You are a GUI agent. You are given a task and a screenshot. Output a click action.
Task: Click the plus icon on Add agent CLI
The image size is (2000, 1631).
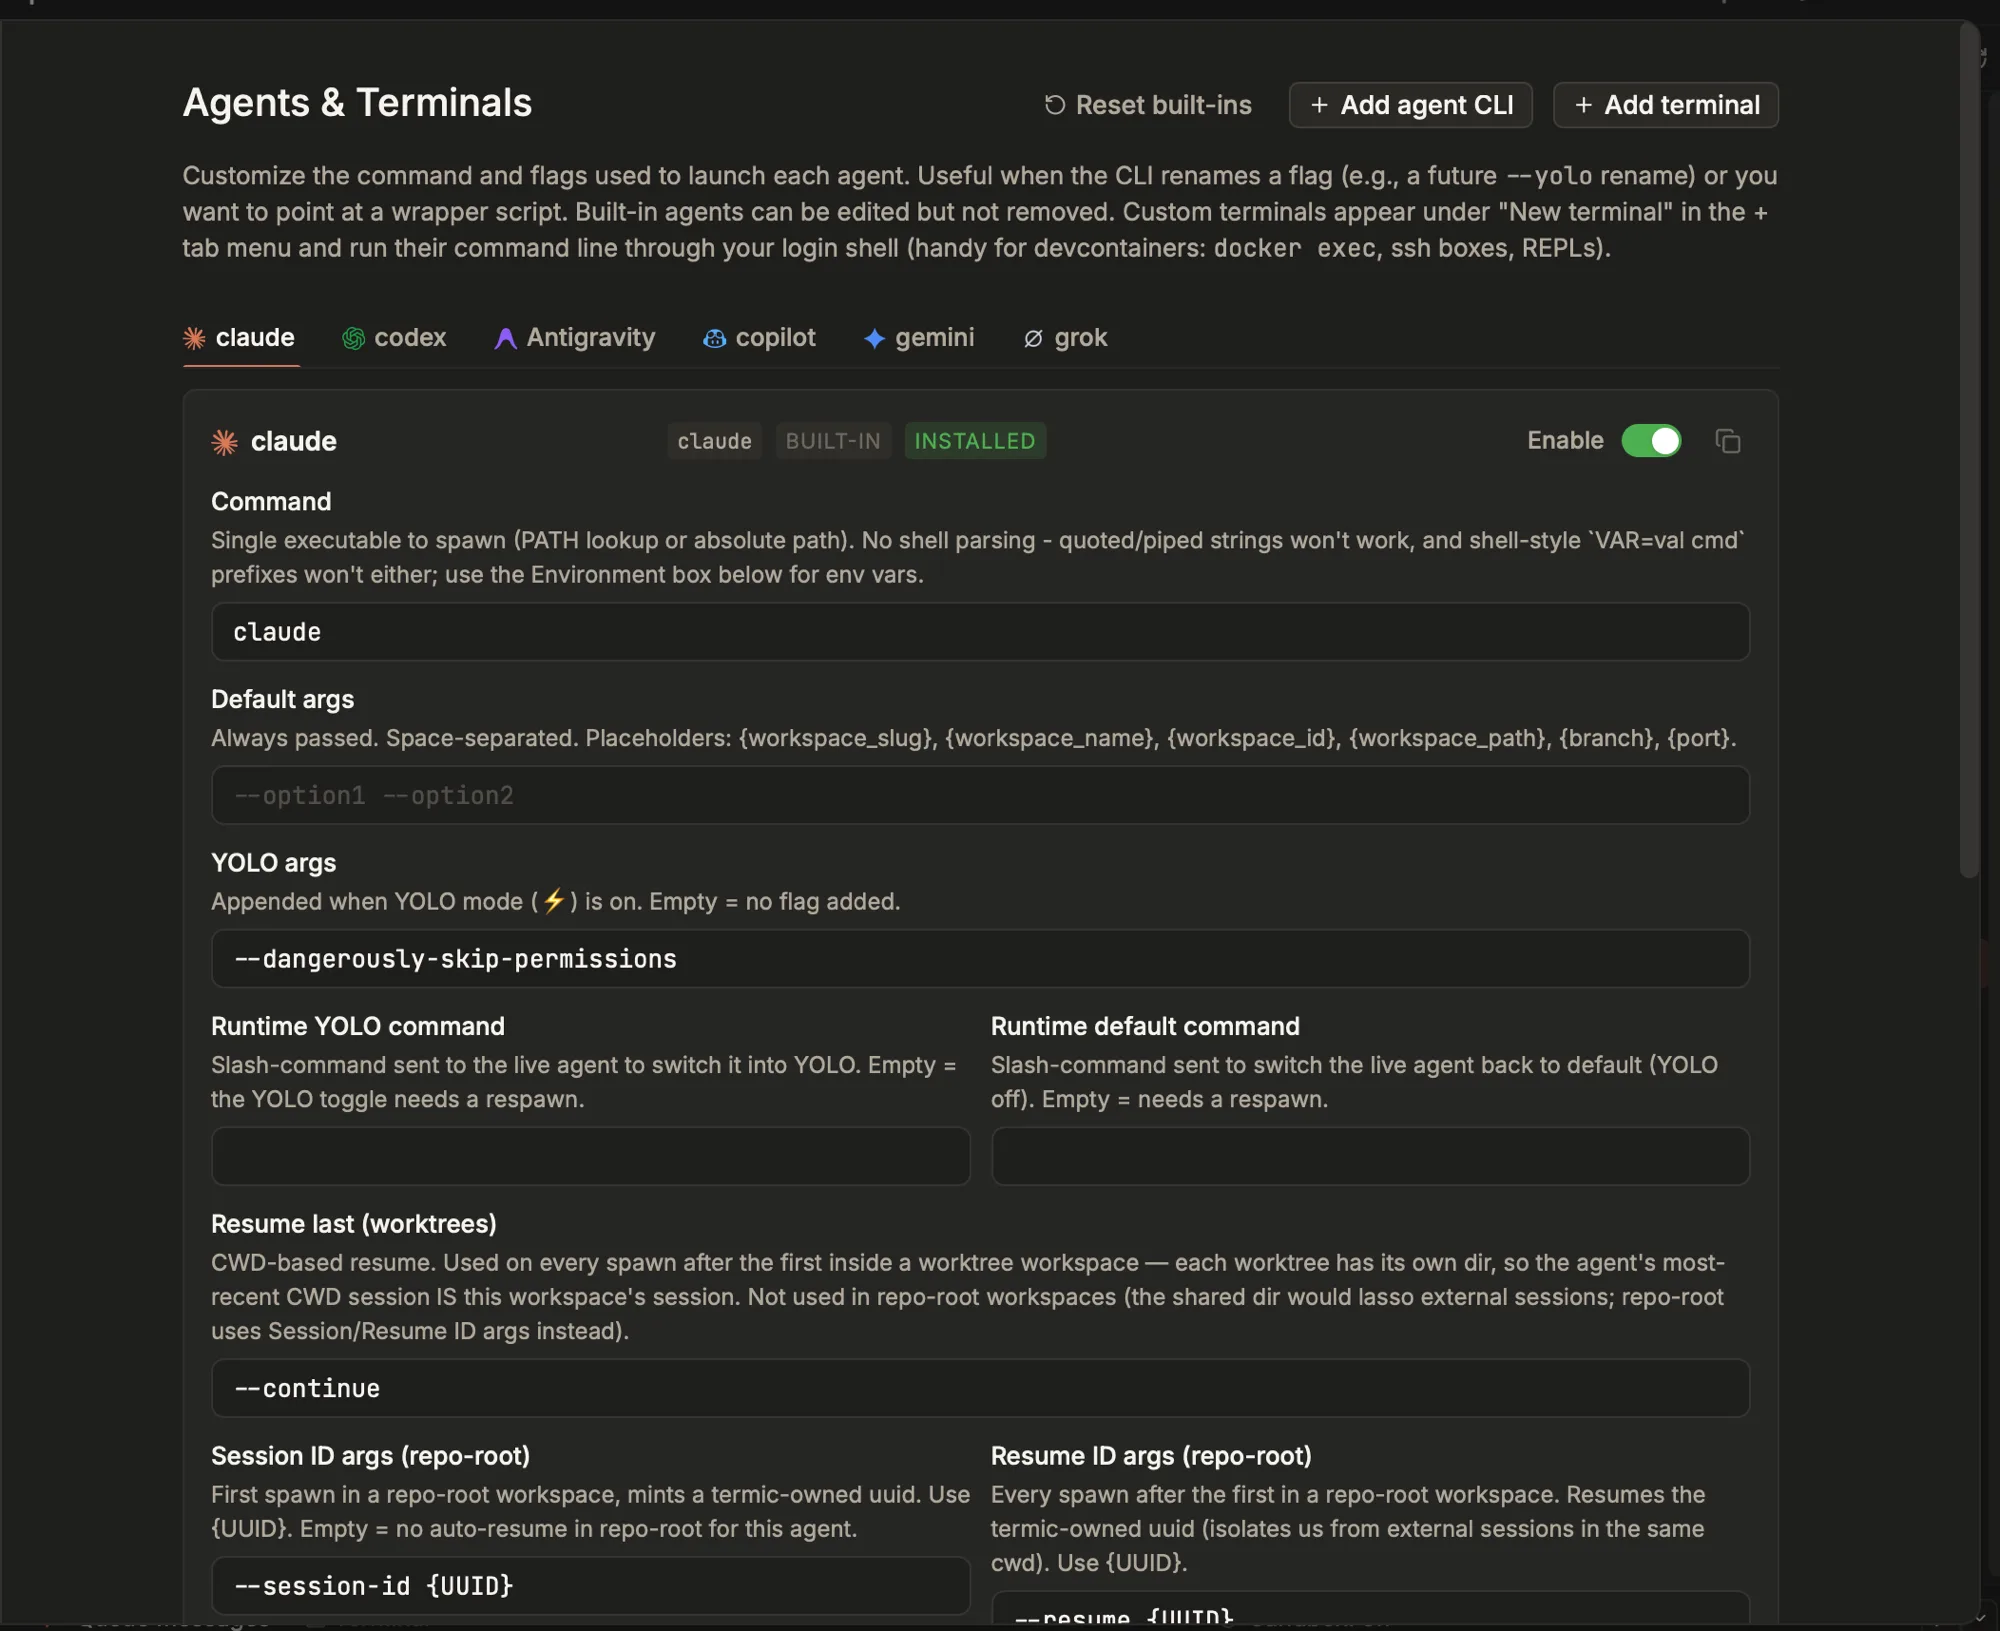(1319, 105)
